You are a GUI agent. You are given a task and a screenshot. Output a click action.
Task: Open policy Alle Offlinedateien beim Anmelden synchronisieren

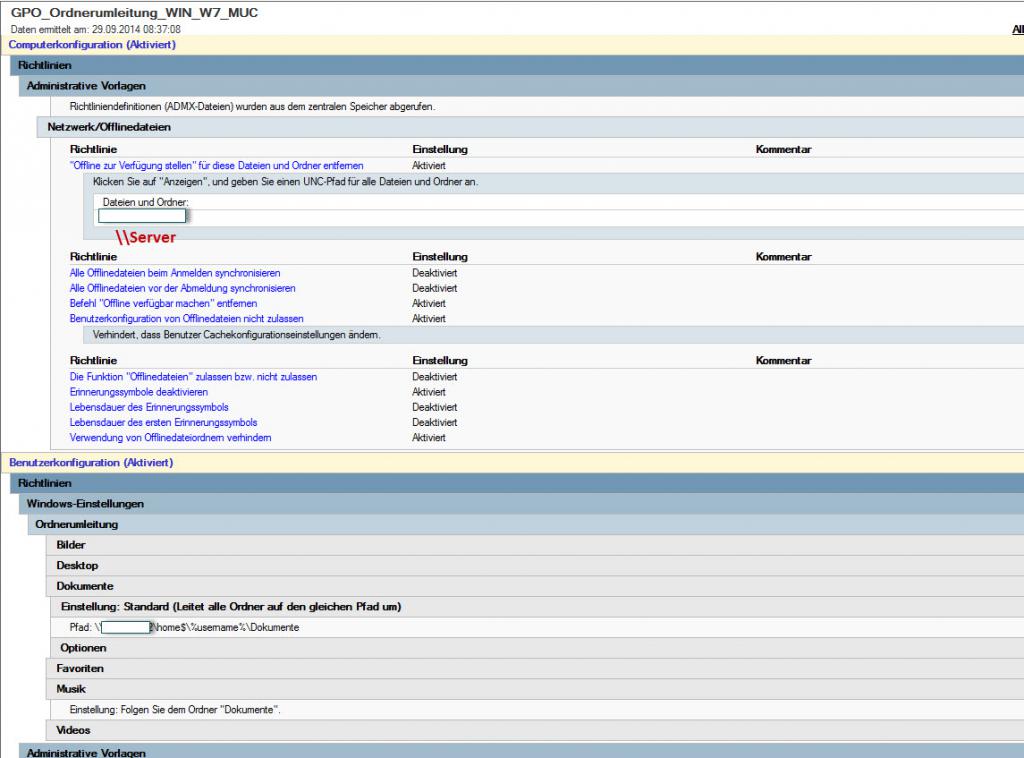[175, 273]
